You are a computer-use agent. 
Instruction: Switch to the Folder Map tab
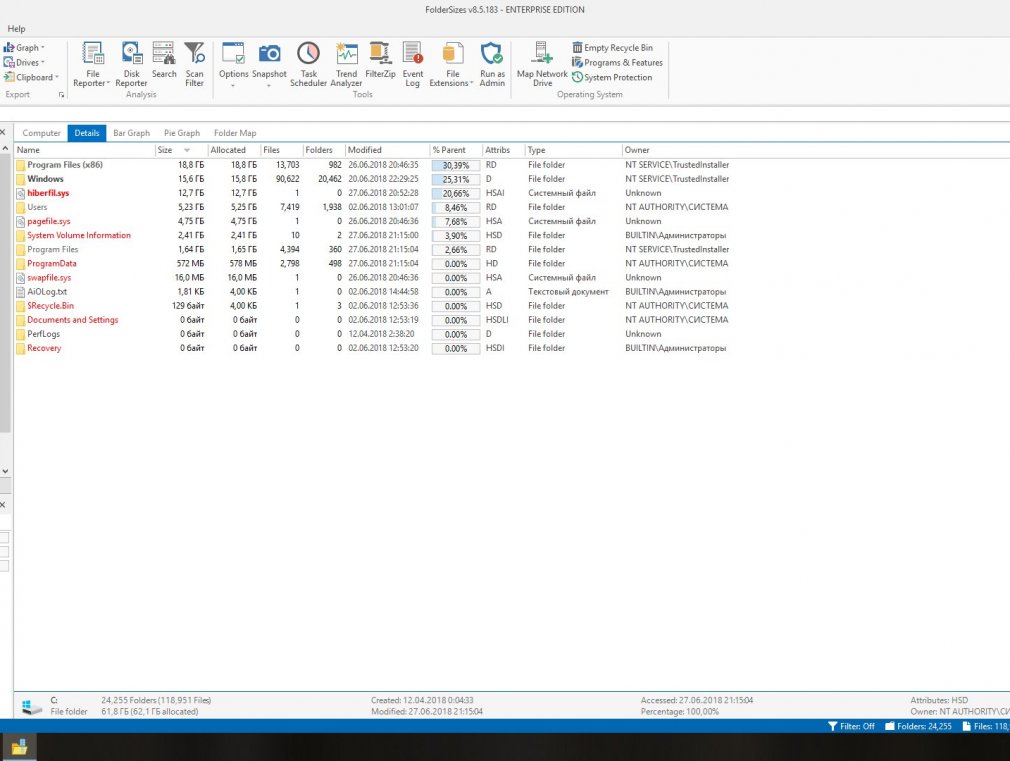pos(234,133)
